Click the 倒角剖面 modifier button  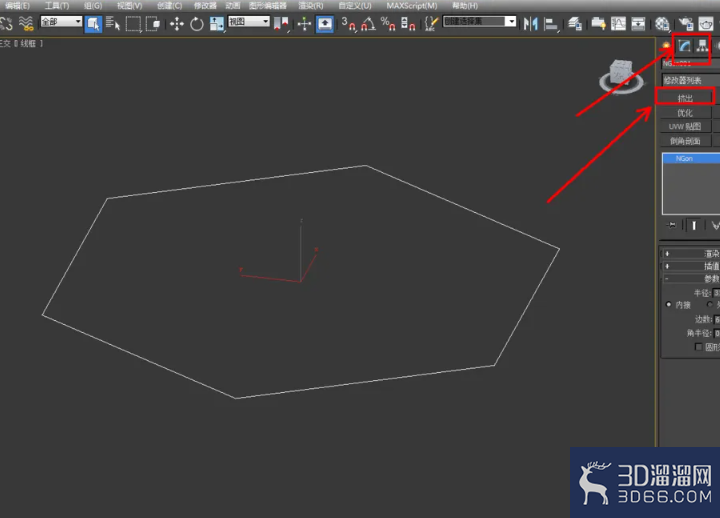(x=685, y=141)
